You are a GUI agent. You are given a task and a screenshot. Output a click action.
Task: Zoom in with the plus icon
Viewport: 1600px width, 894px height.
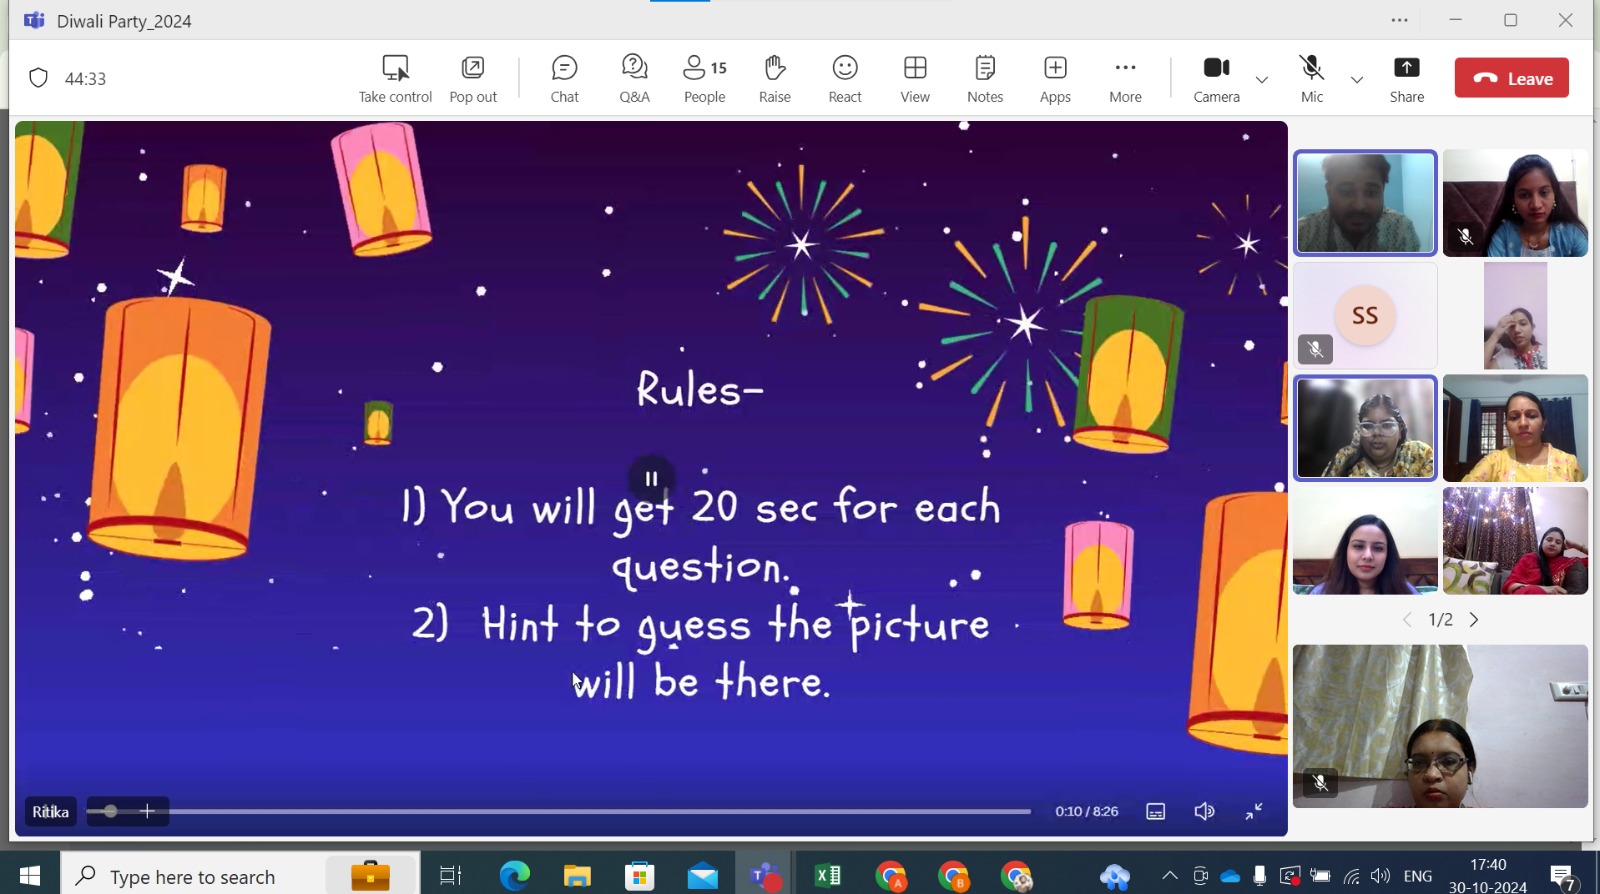pyautogui.click(x=147, y=811)
